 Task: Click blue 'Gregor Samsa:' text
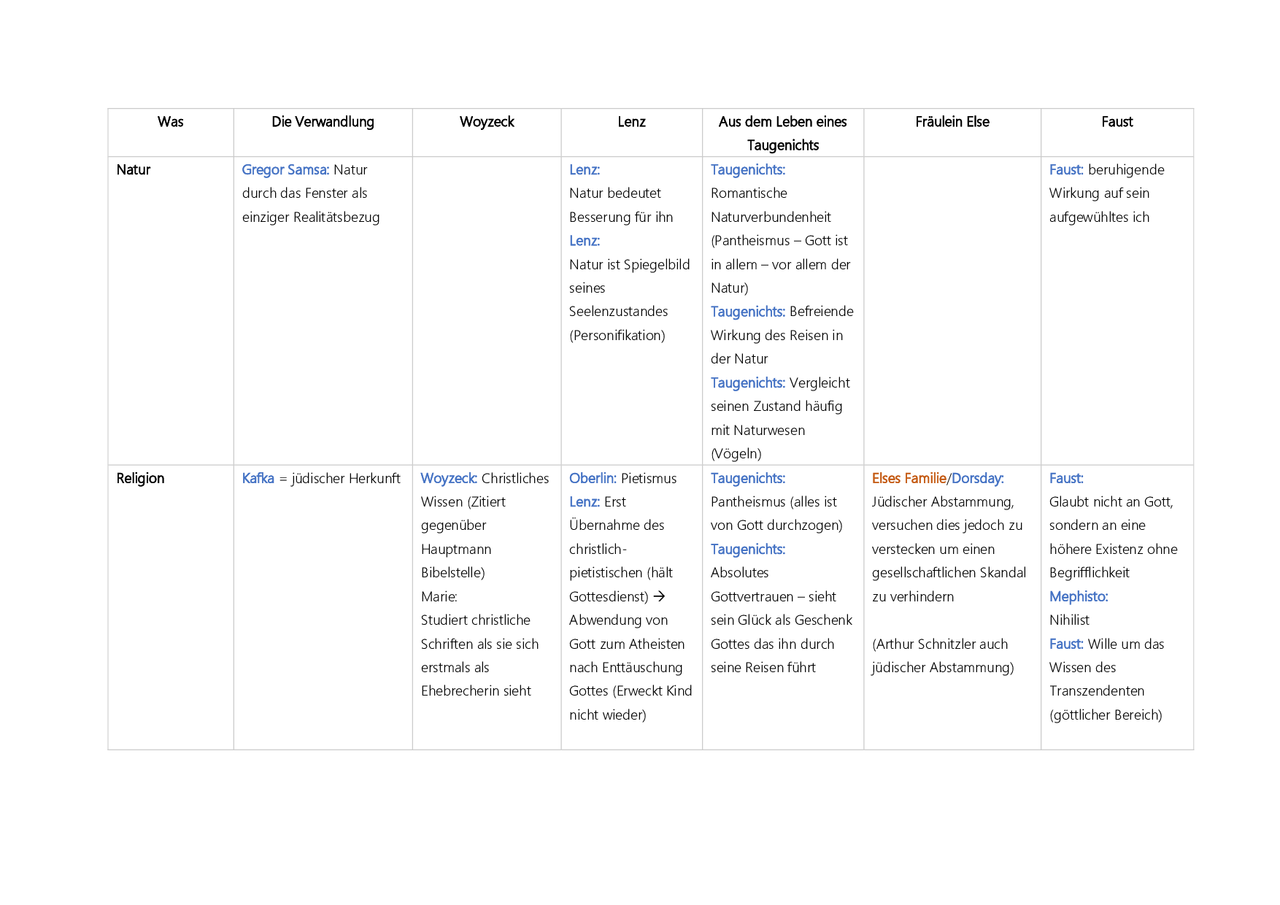coord(286,170)
